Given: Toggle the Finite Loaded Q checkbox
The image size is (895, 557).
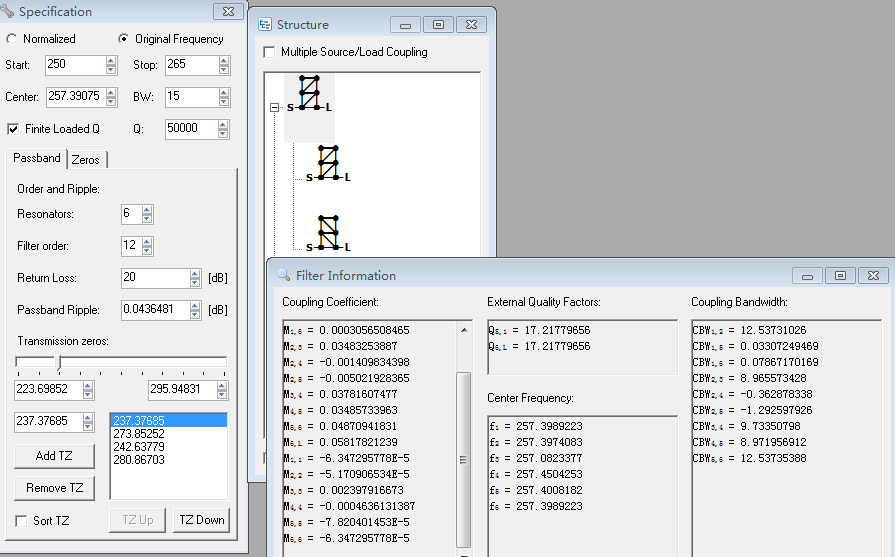Looking at the screenshot, I should (13, 129).
